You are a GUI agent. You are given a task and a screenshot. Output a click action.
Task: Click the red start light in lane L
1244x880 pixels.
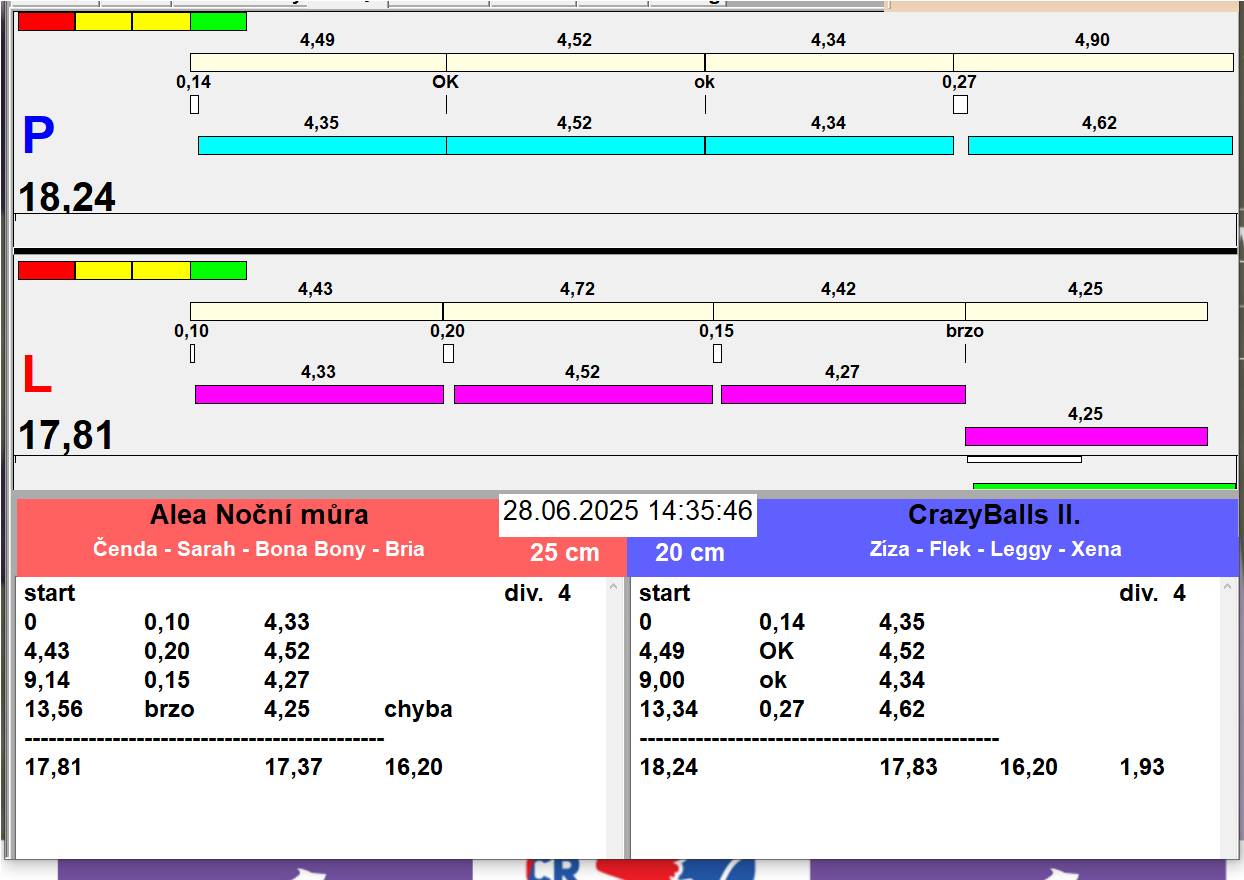(x=46, y=270)
